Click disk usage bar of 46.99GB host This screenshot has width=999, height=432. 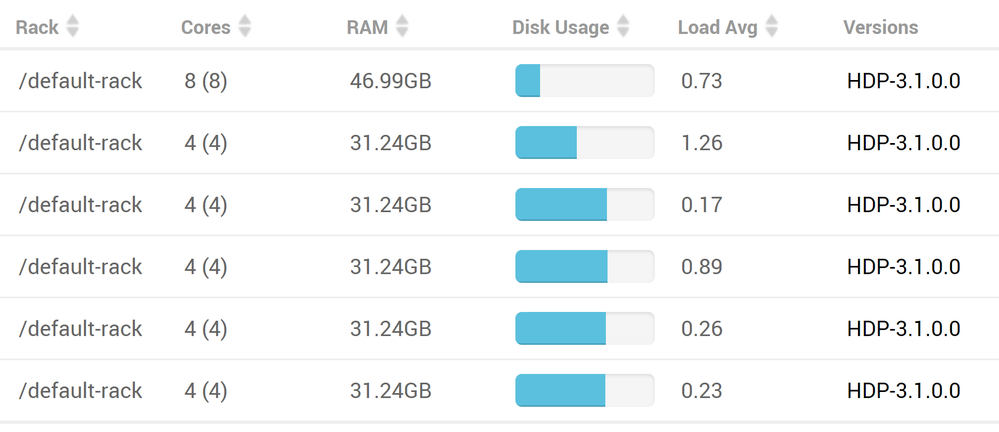click(584, 81)
